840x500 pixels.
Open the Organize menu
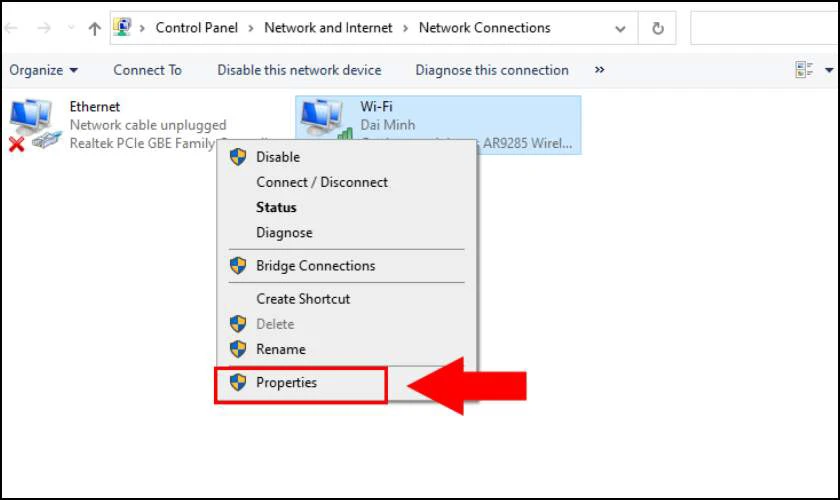pyautogui.click(x=43, y=70)
